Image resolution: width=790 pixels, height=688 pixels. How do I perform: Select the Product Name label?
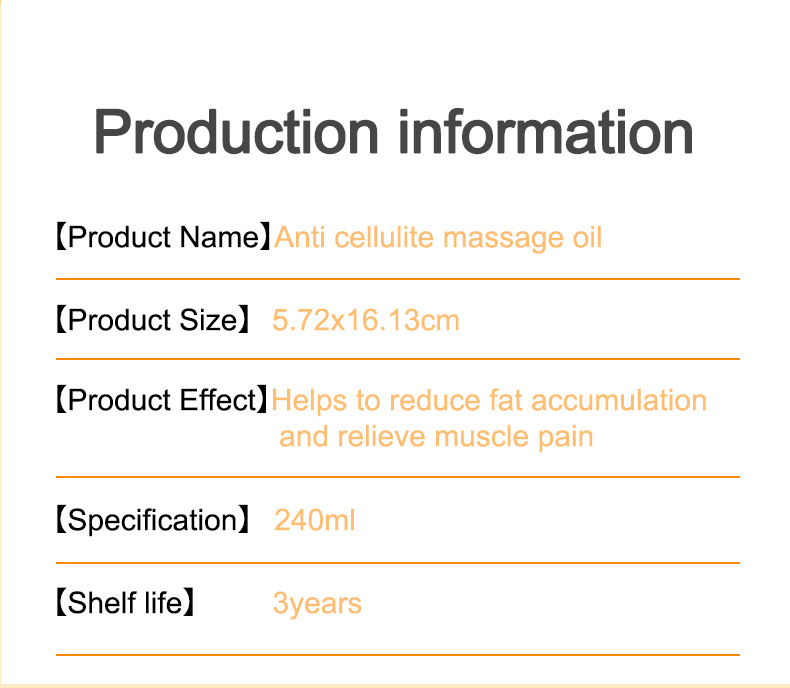coord(162,239)
